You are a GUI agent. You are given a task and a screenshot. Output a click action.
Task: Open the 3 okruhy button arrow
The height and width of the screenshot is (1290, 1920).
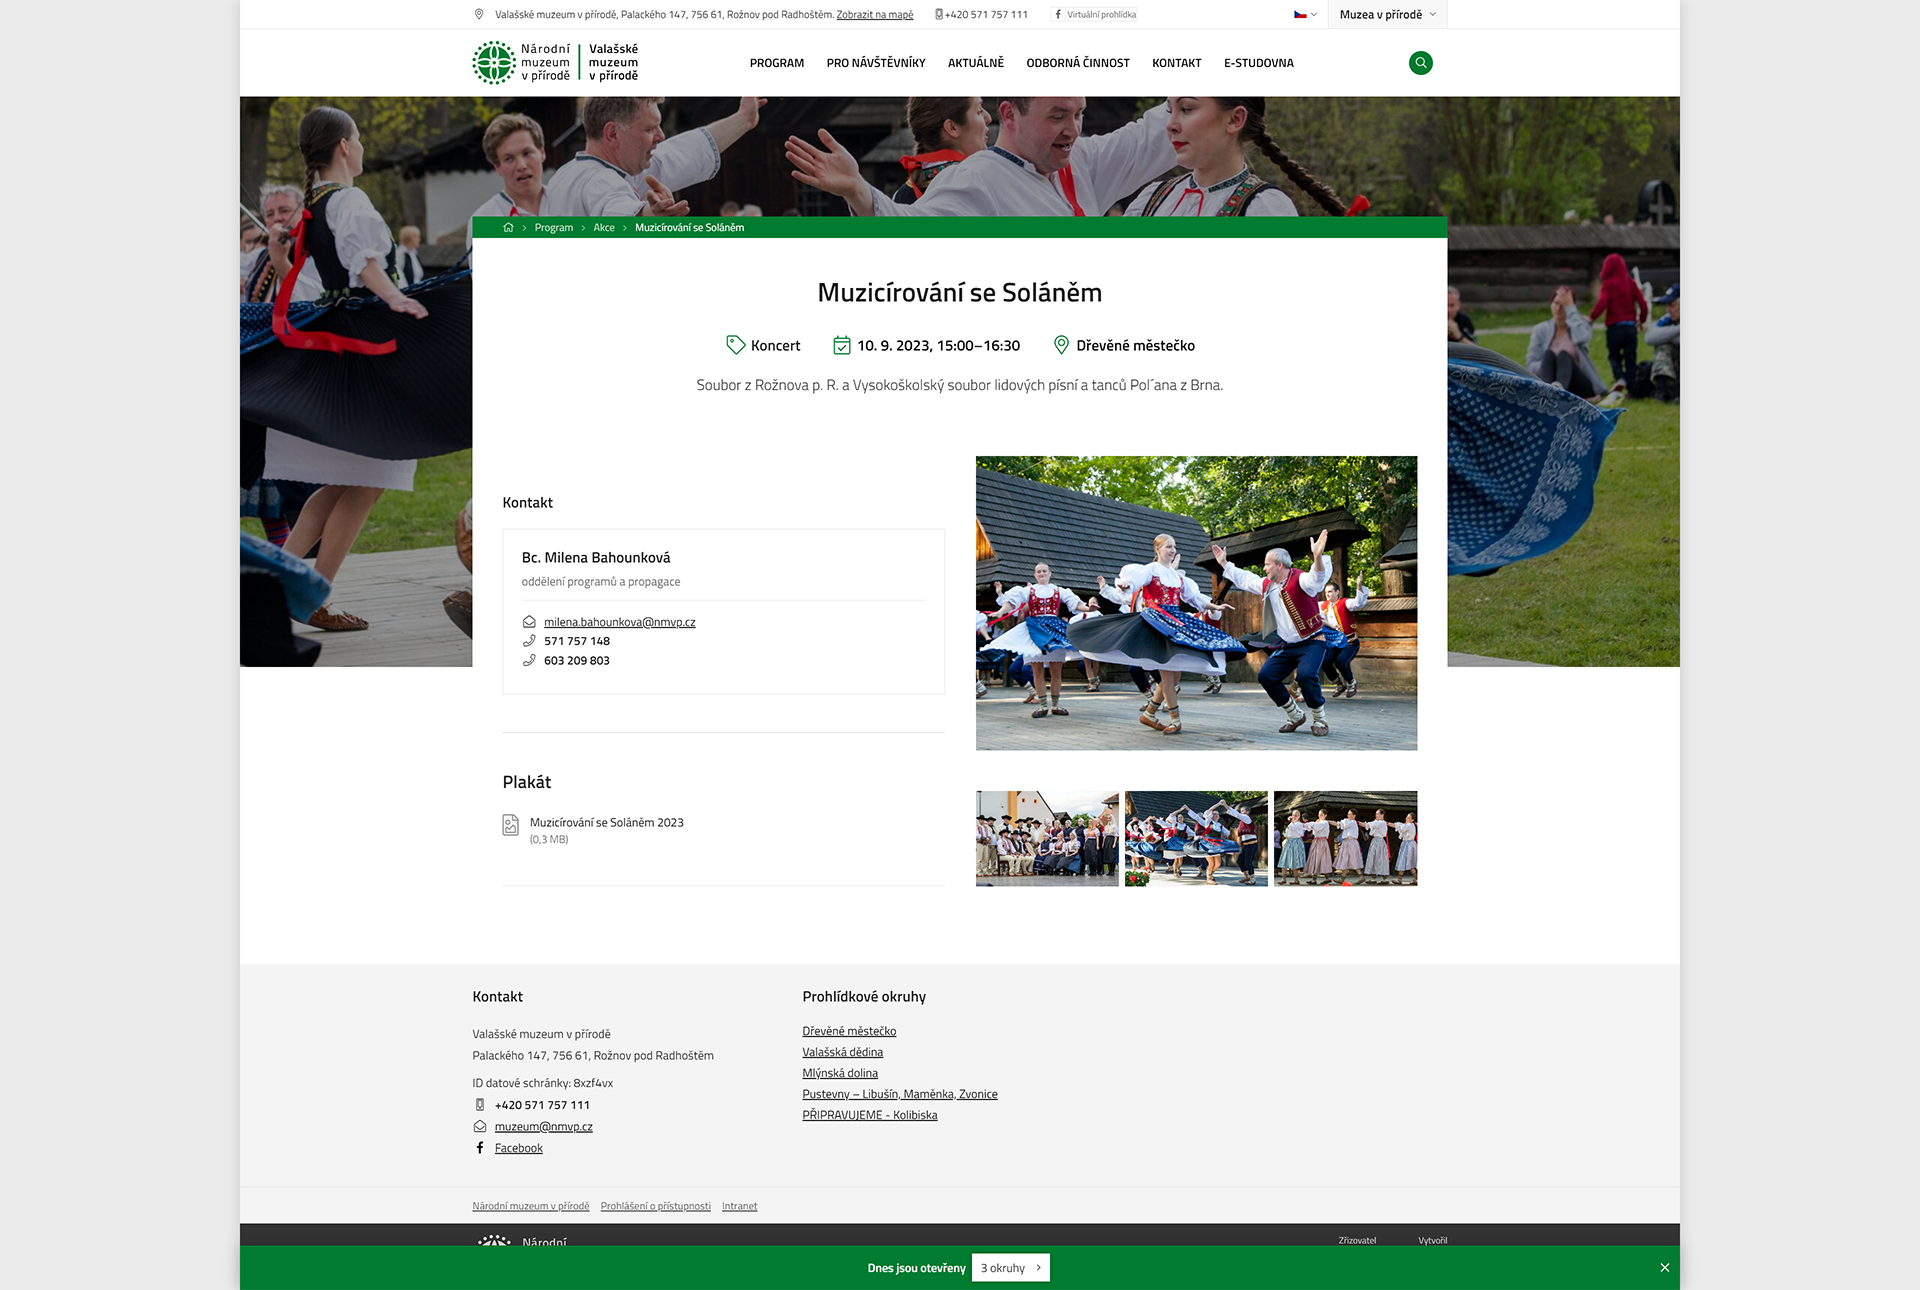pos(1038,1268)
